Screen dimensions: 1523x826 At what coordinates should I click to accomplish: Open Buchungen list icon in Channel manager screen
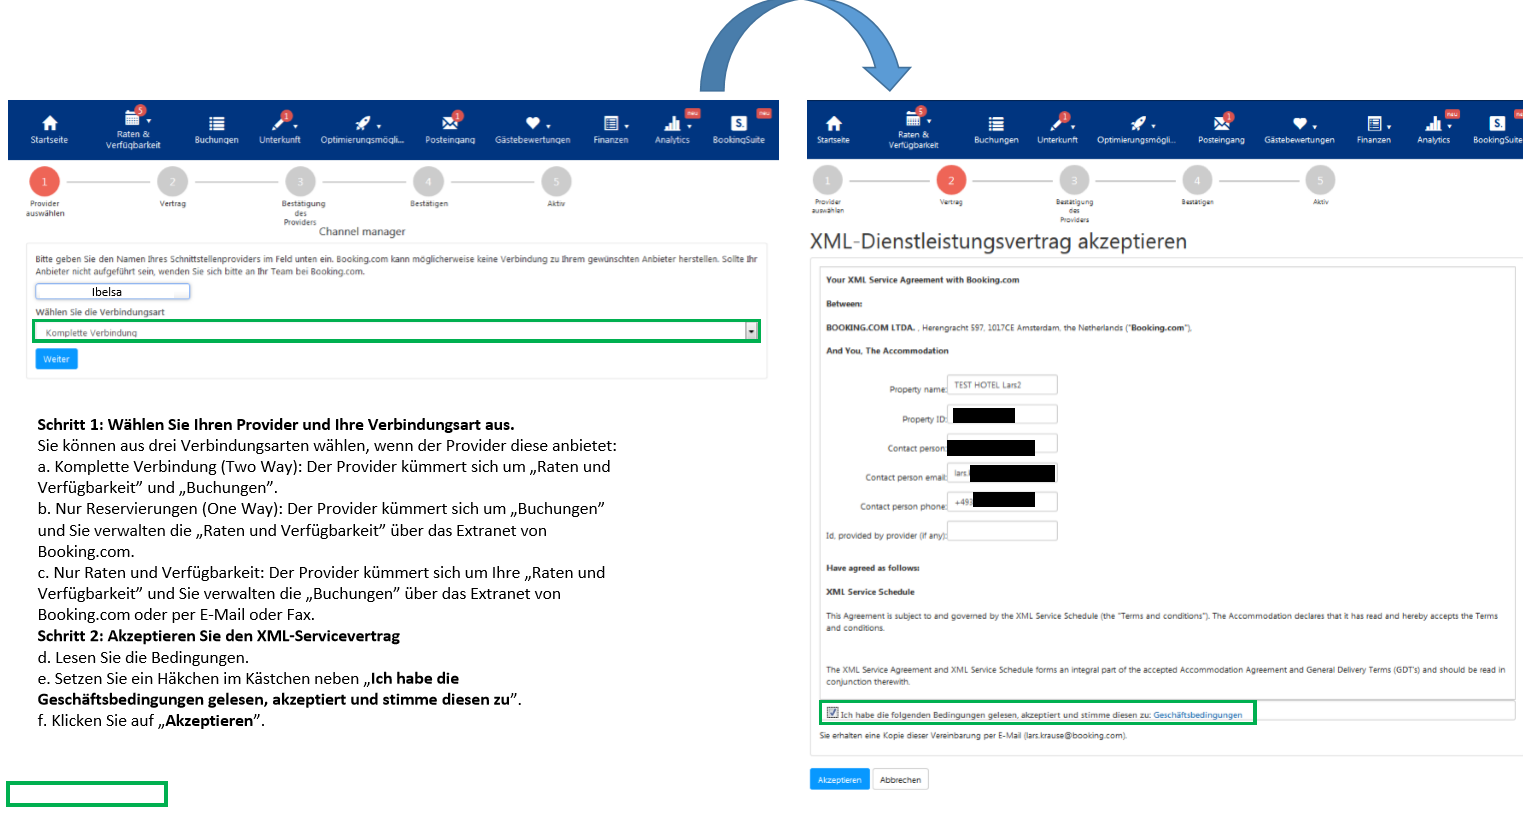point(216,124)
